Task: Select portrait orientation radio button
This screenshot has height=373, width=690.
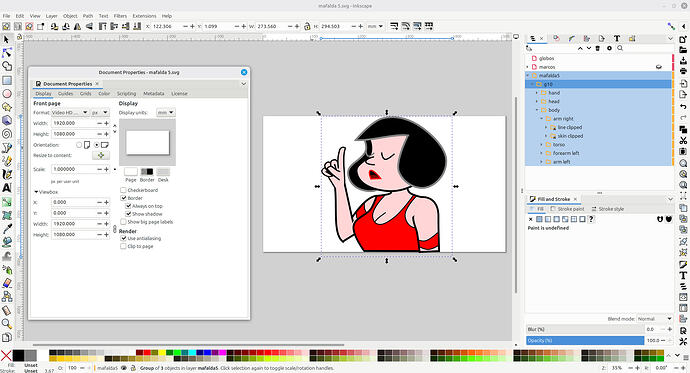Action: click(x=79, y=145)
